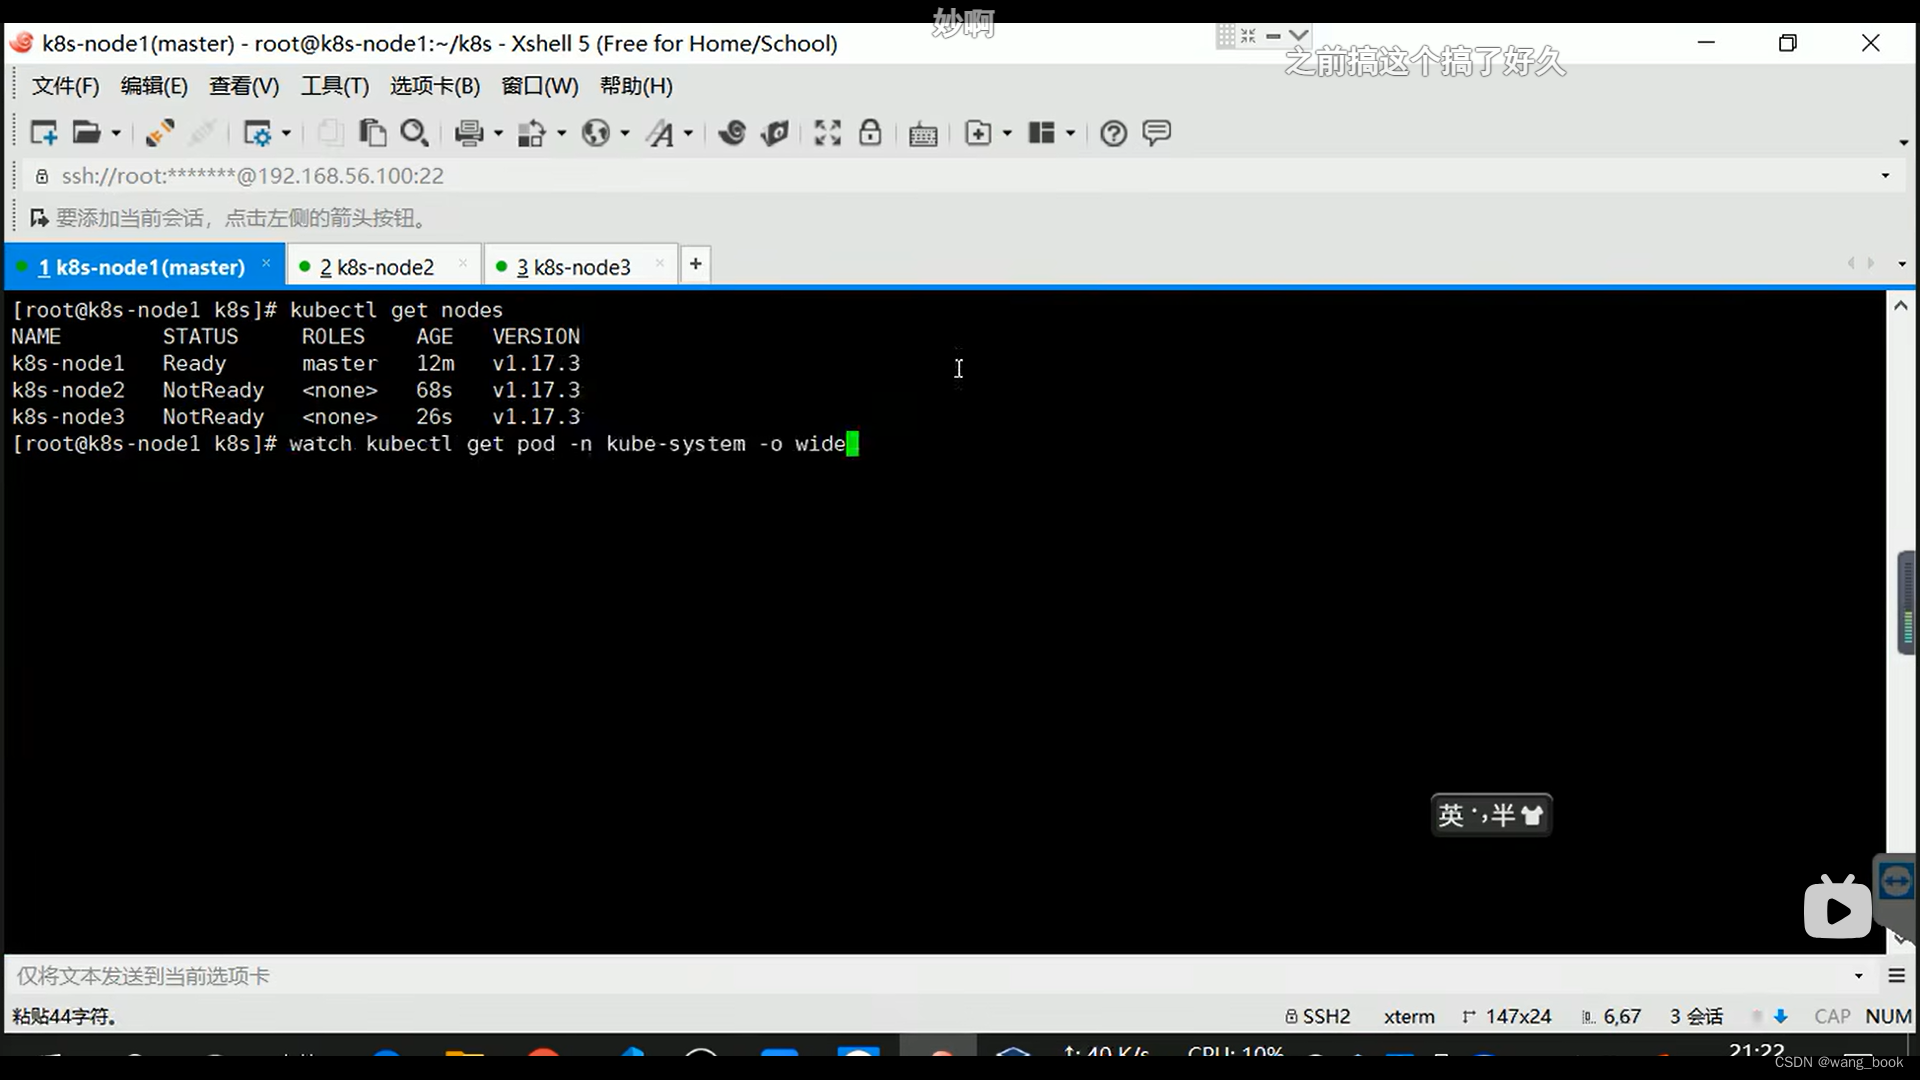Expand the 窗口(W) window menu
This screenshot has height=1080, width=1920.
pos(538,86)
